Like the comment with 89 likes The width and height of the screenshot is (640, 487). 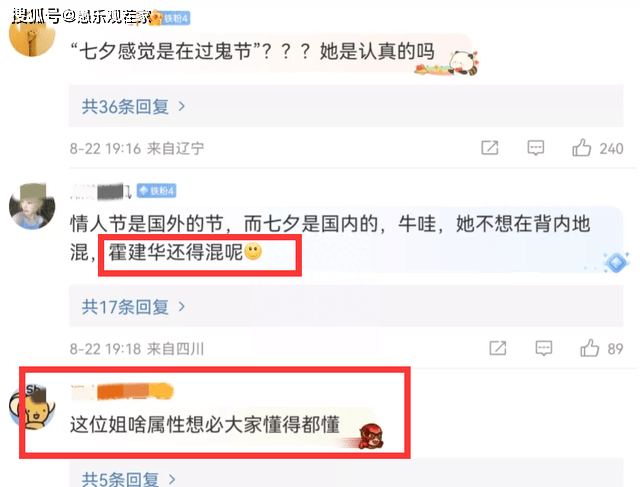(x=590, y=348)
